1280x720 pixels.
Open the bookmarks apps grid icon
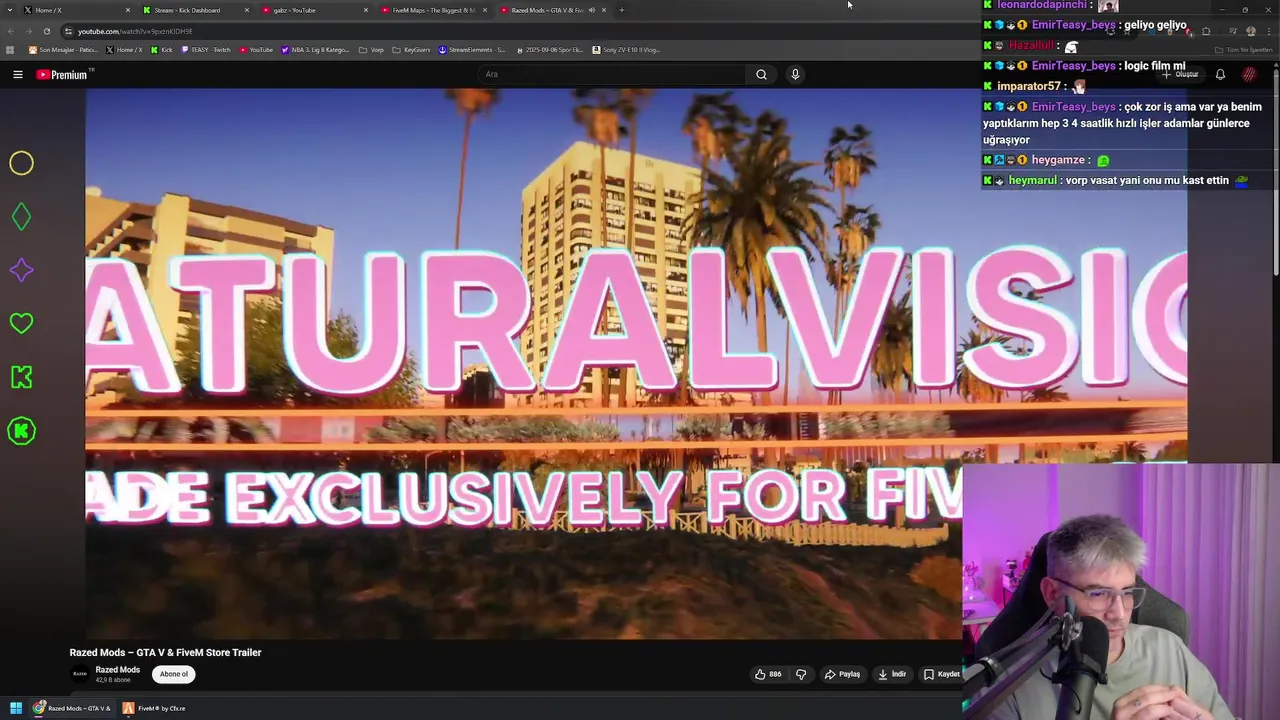coord(10,49)
